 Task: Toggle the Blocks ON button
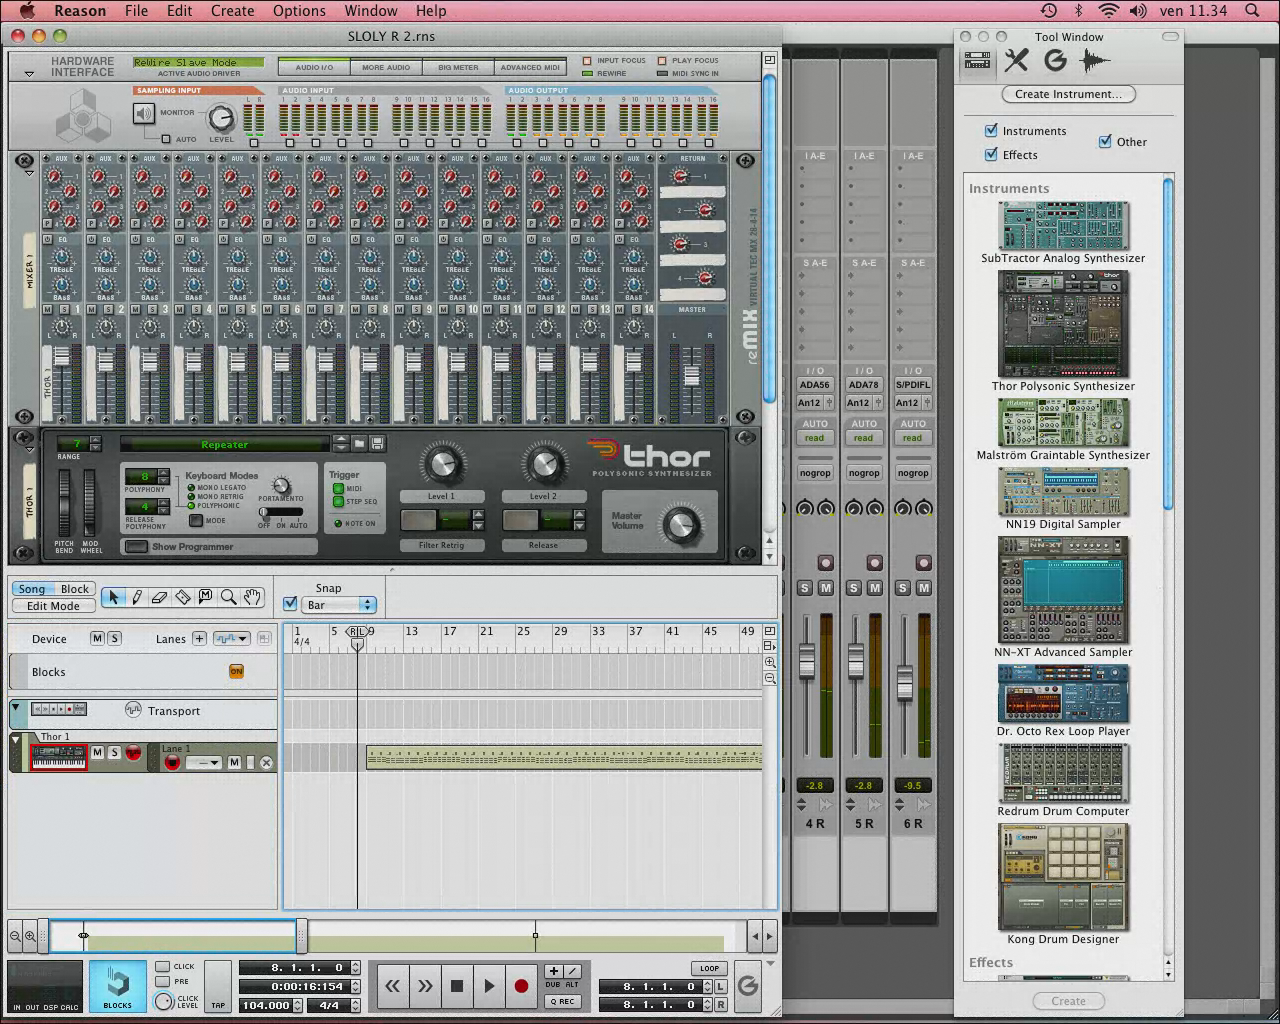(x=237, y=671)
